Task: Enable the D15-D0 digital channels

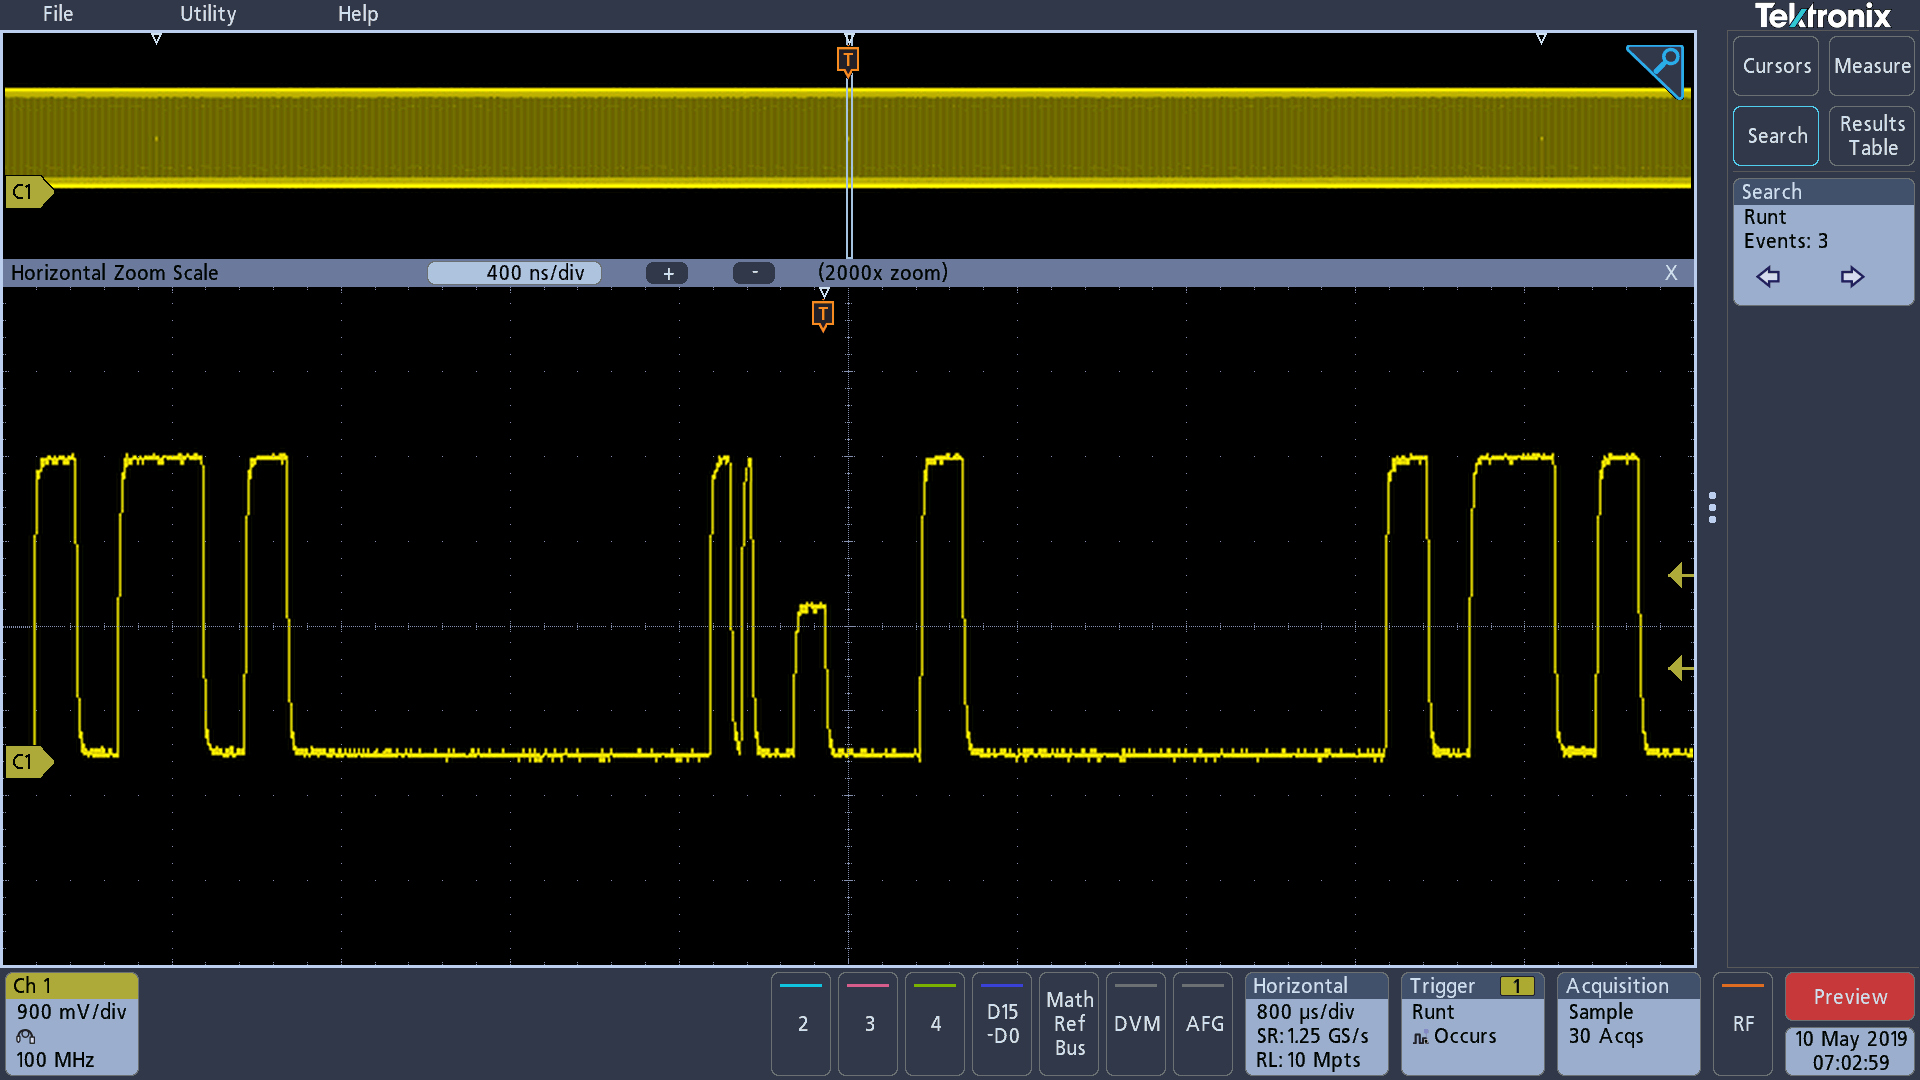Action: [x=1002, y=1023]
